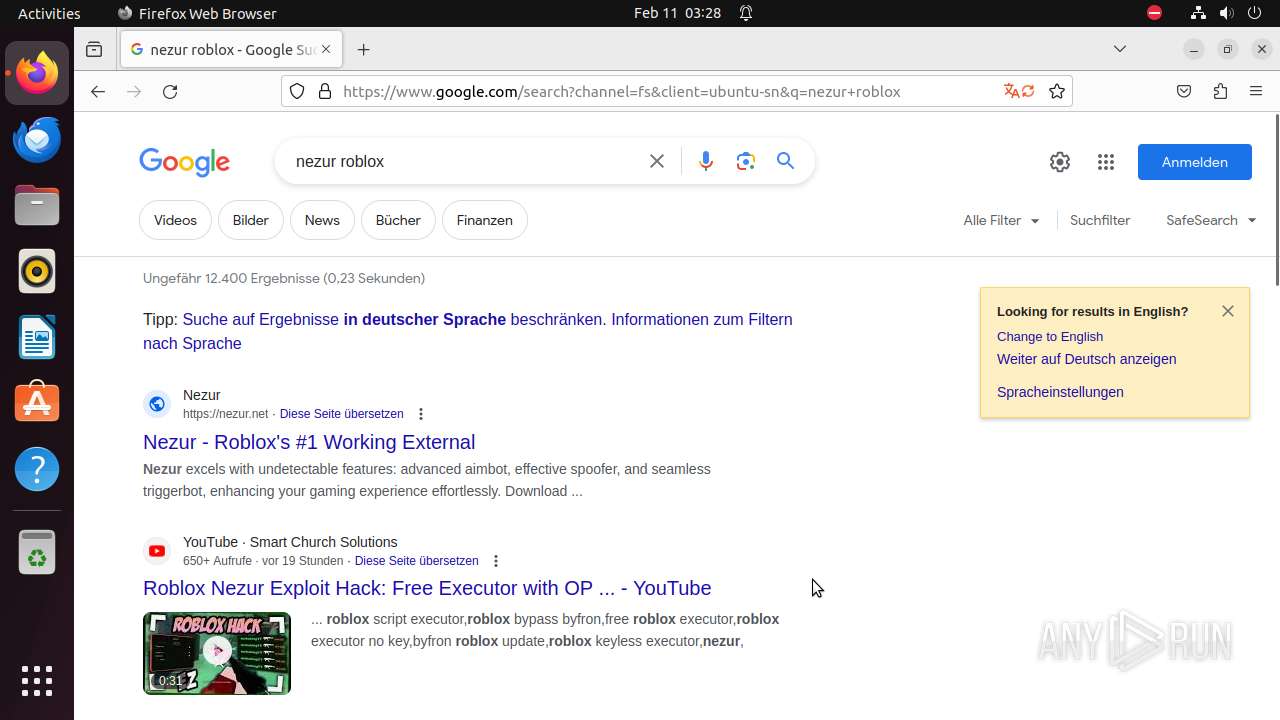Open the Files manager dock icon

click(37, 205)
